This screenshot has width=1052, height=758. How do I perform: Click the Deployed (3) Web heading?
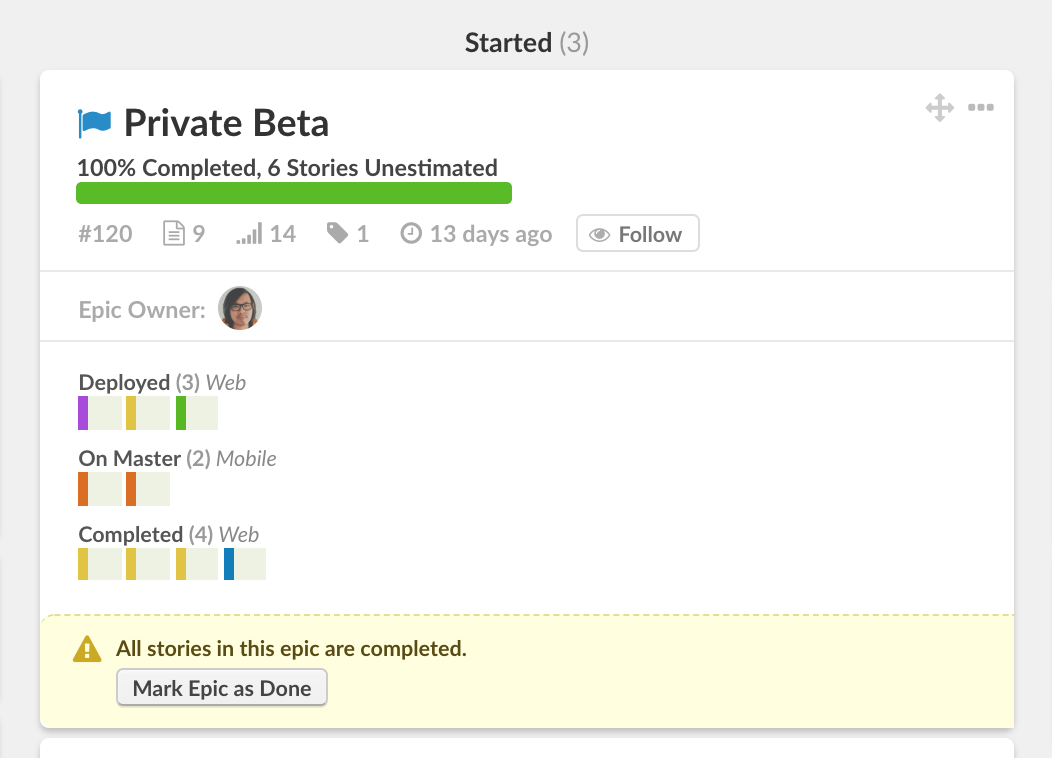162,382
